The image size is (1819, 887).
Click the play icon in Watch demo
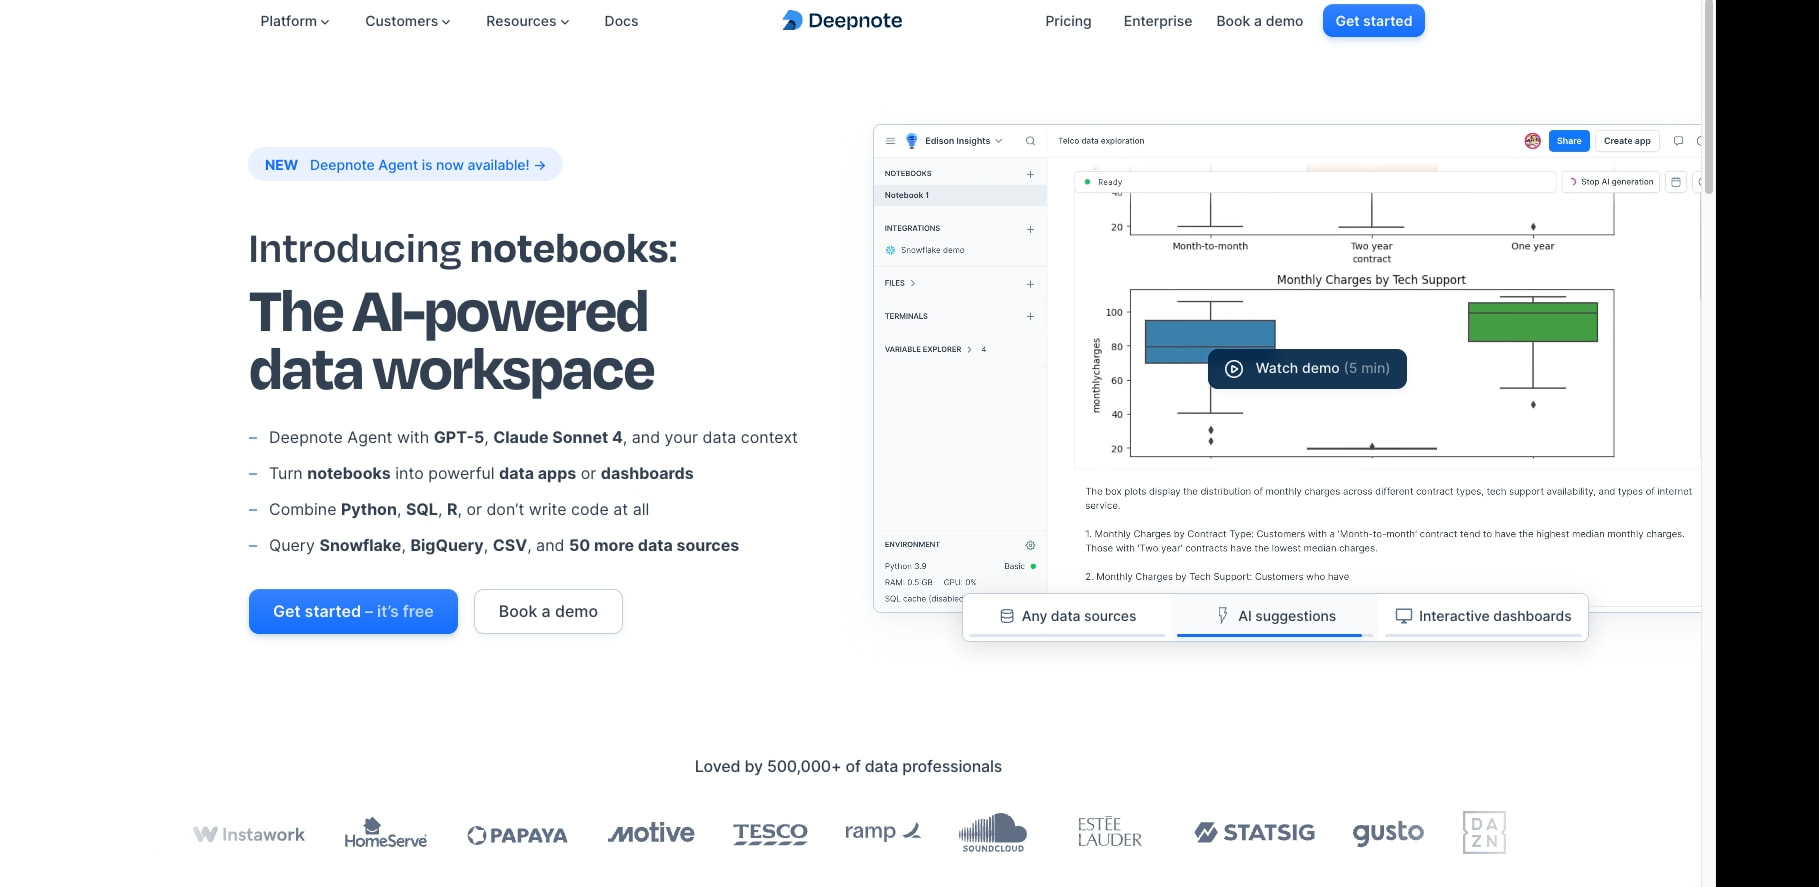1234,368
